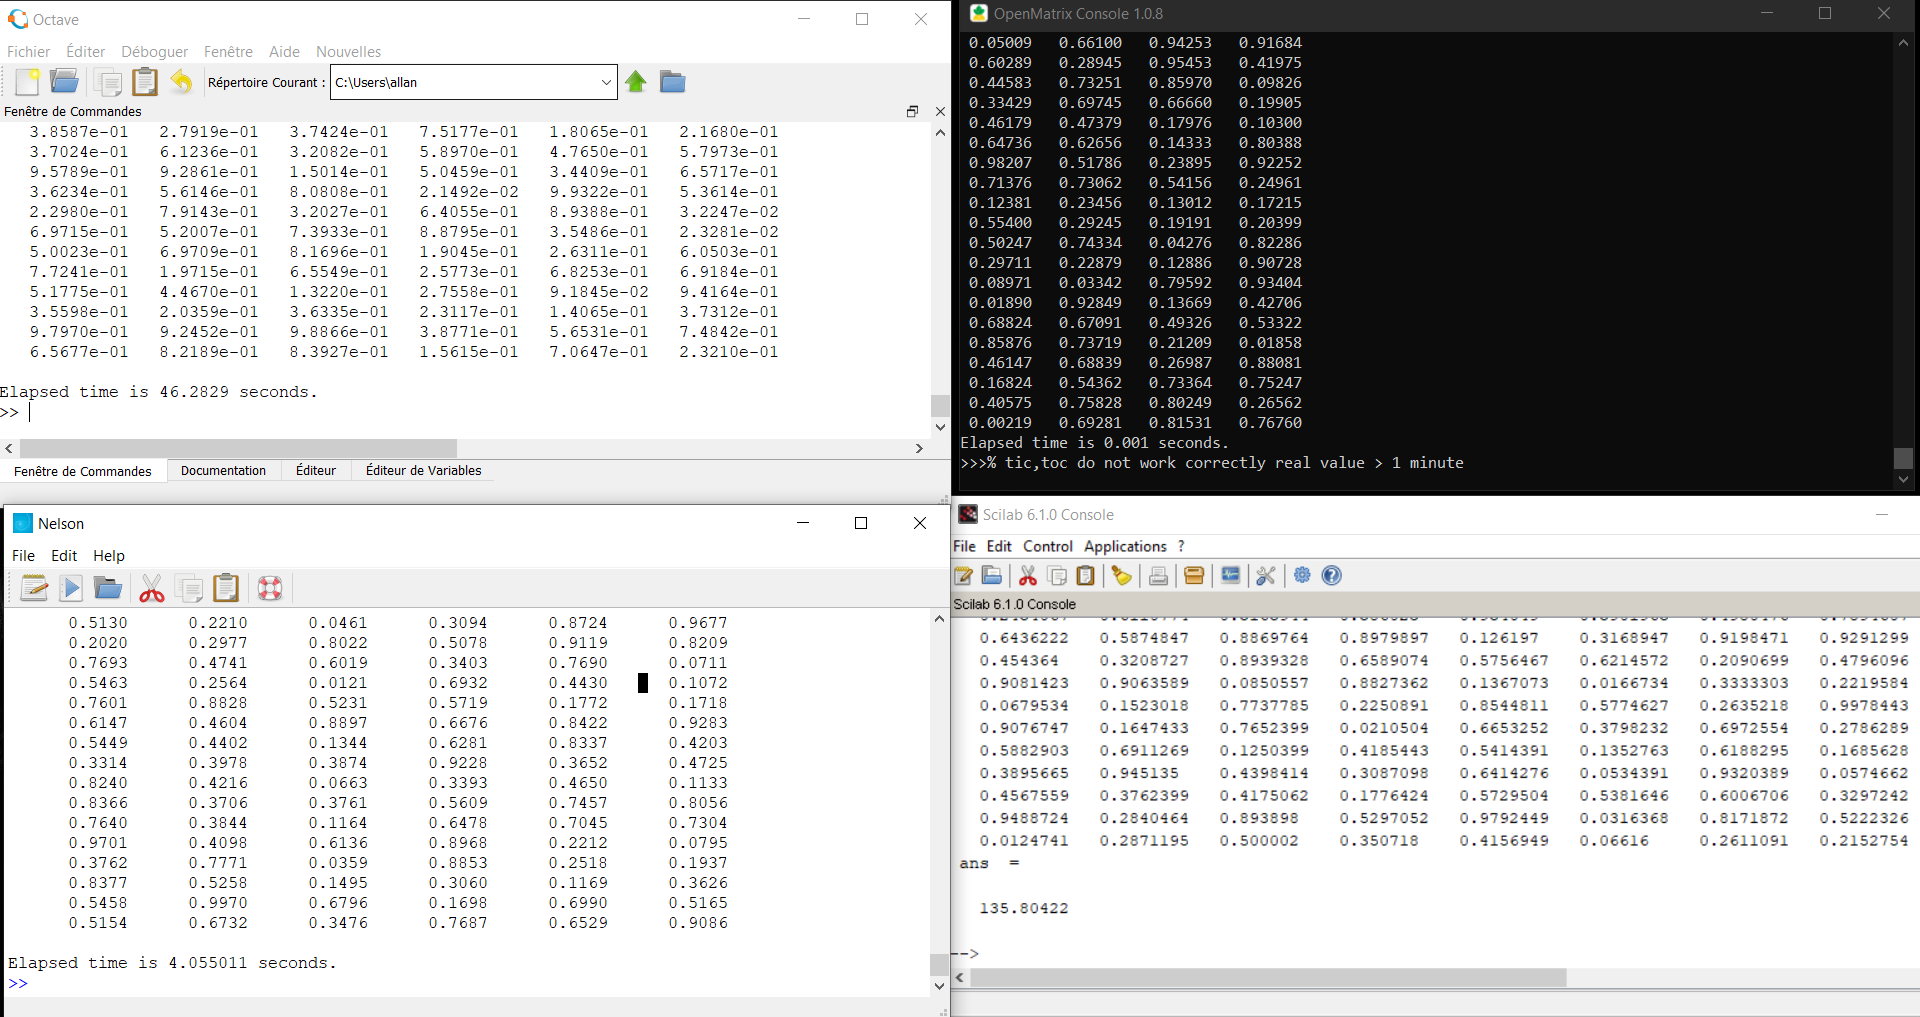
Task: Launch SciNotes editor icon in Scilab toolbar
Action: point(964,575)
